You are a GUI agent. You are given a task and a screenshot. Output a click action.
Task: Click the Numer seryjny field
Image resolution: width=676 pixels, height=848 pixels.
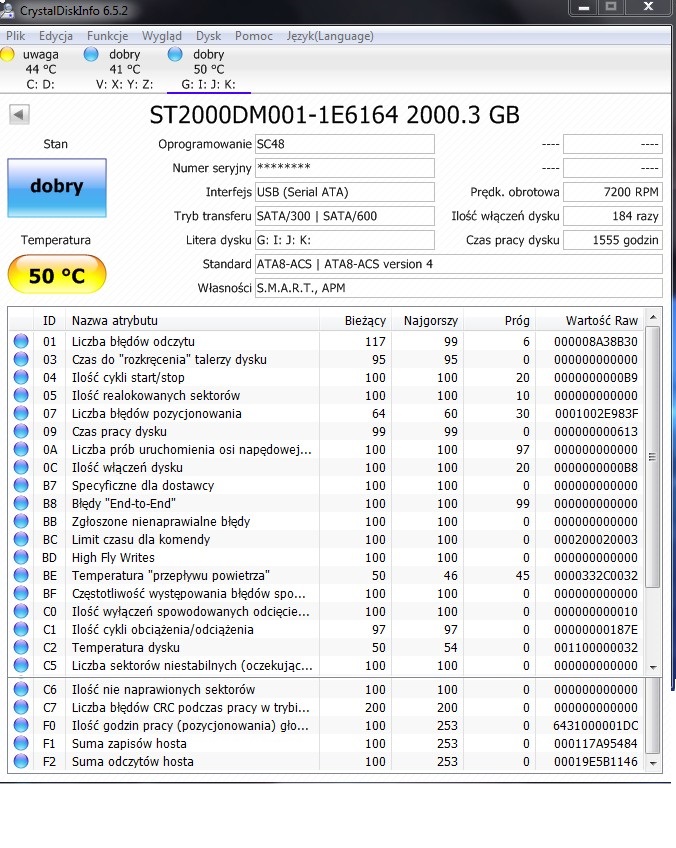click(344, 168)
